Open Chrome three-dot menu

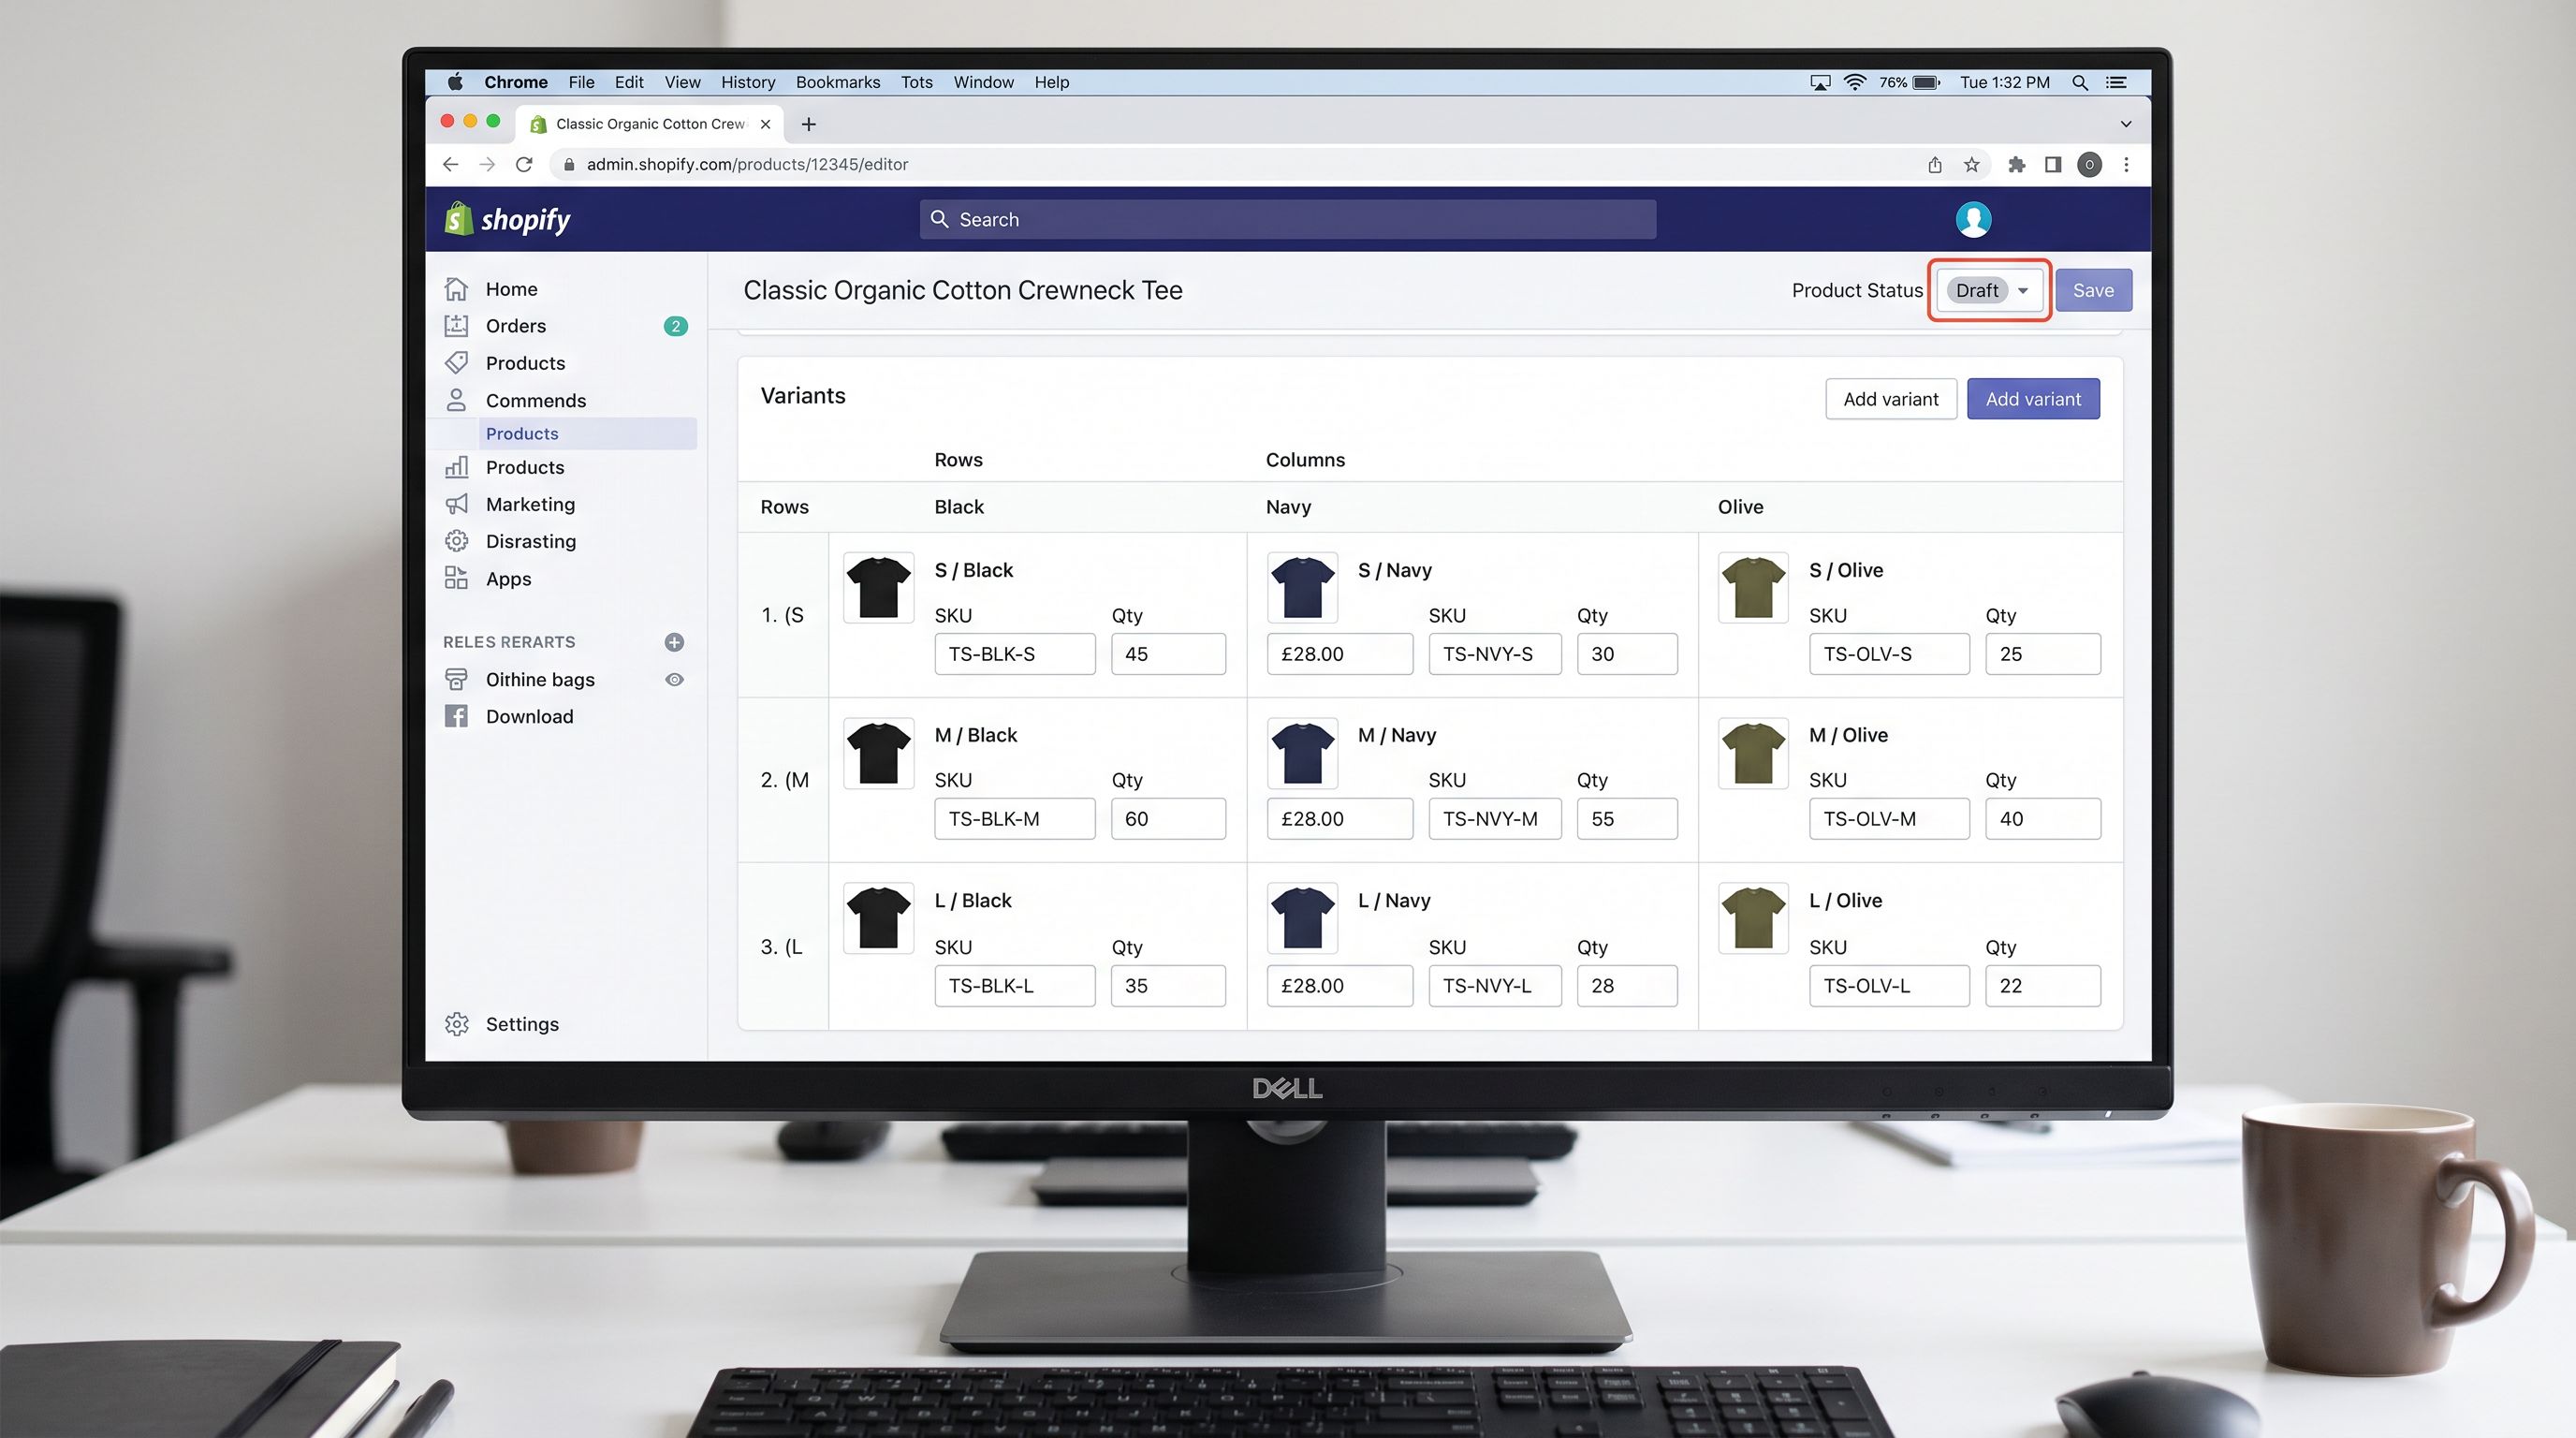(2126, 164)
